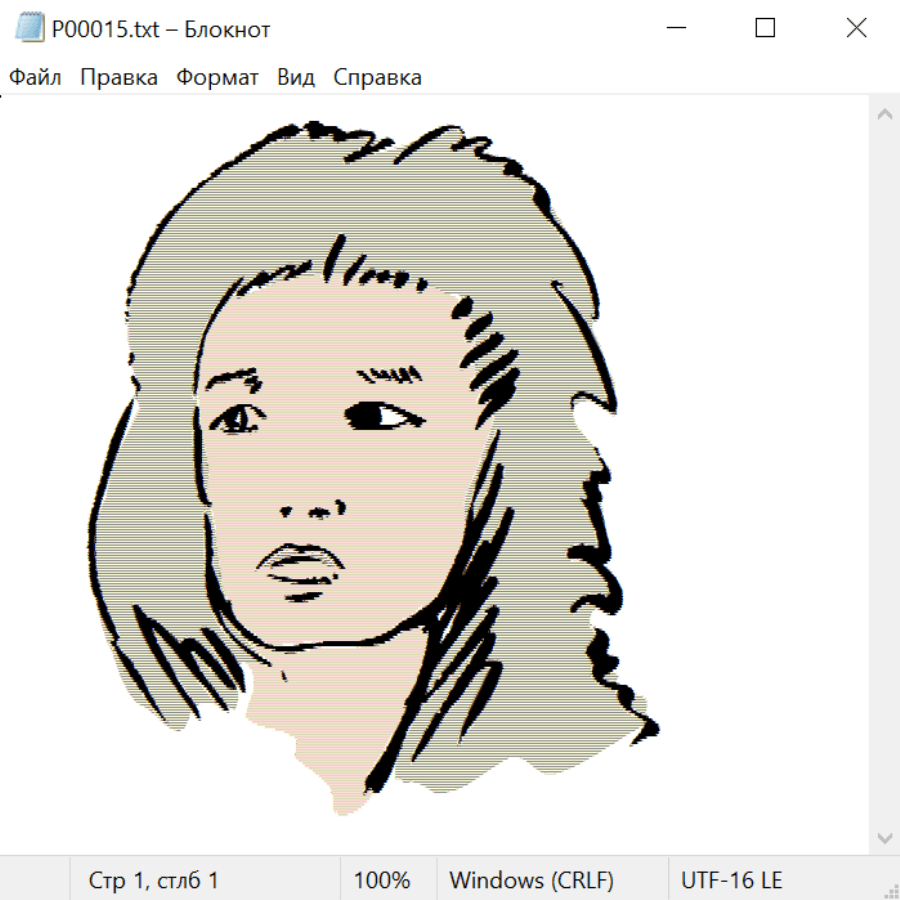Click the 100% zoom level in status bar
The image size is (900, 900).
click(x=382, y=881)
